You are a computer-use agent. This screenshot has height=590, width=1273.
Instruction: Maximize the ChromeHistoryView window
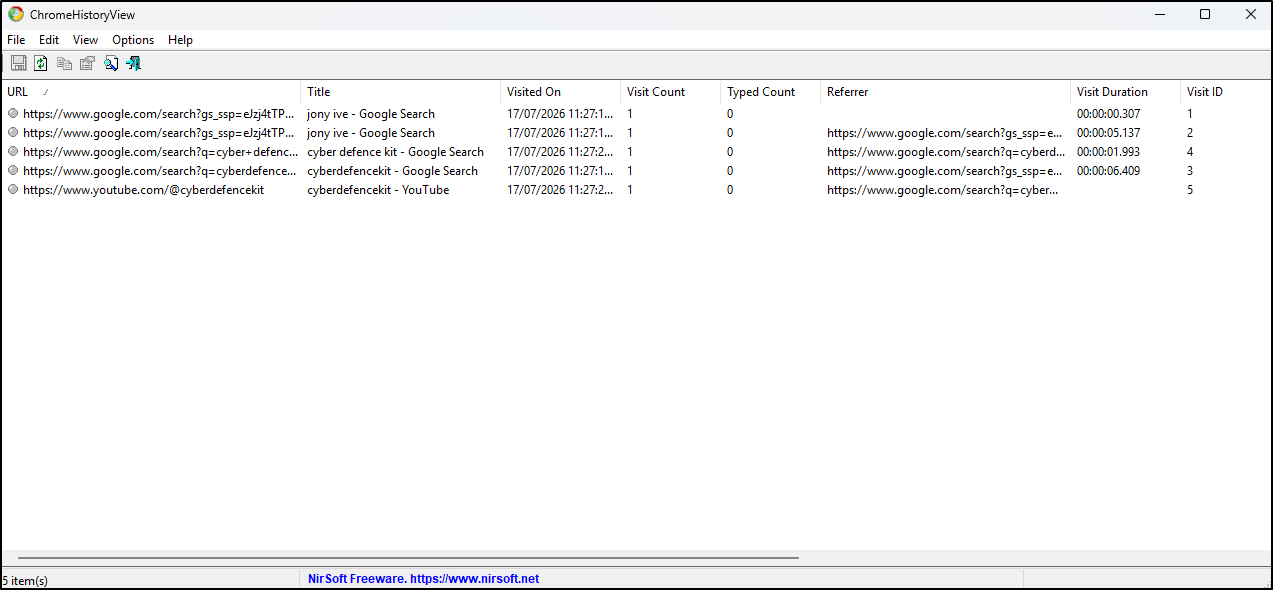(x=1205, y=14)
